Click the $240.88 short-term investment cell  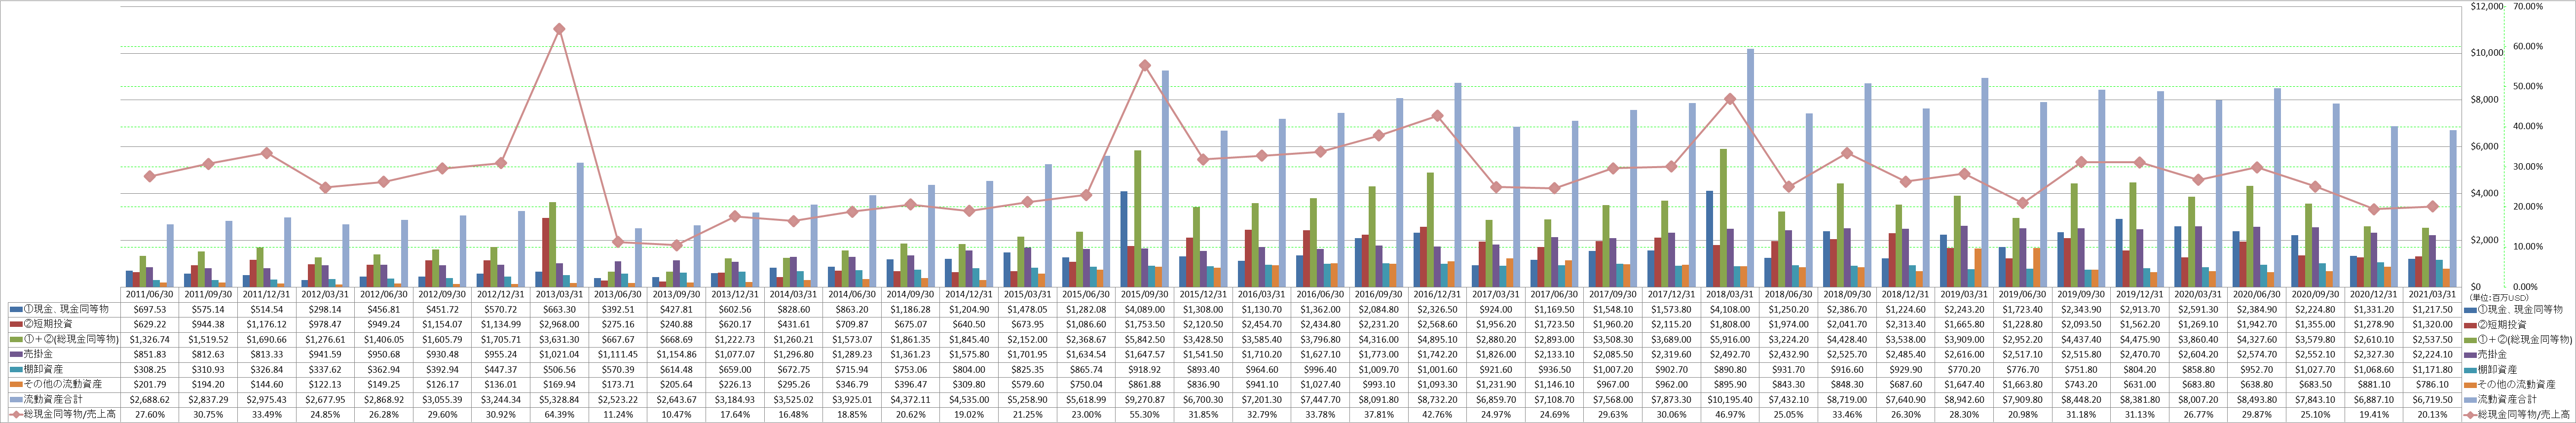pos(676,325)
